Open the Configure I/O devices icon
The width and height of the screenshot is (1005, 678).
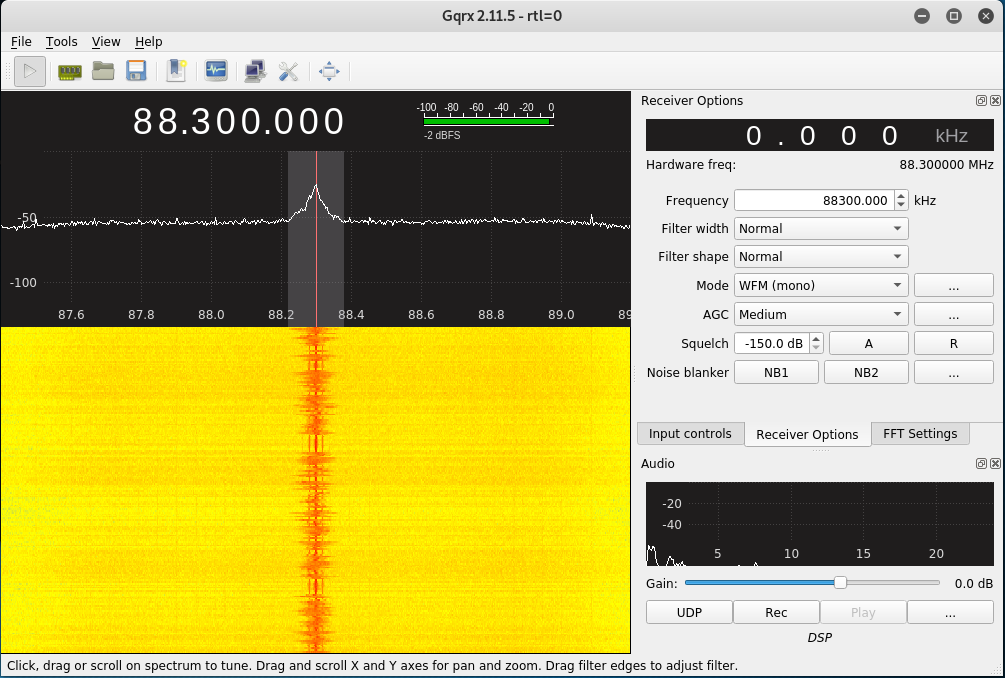[69, 70]
